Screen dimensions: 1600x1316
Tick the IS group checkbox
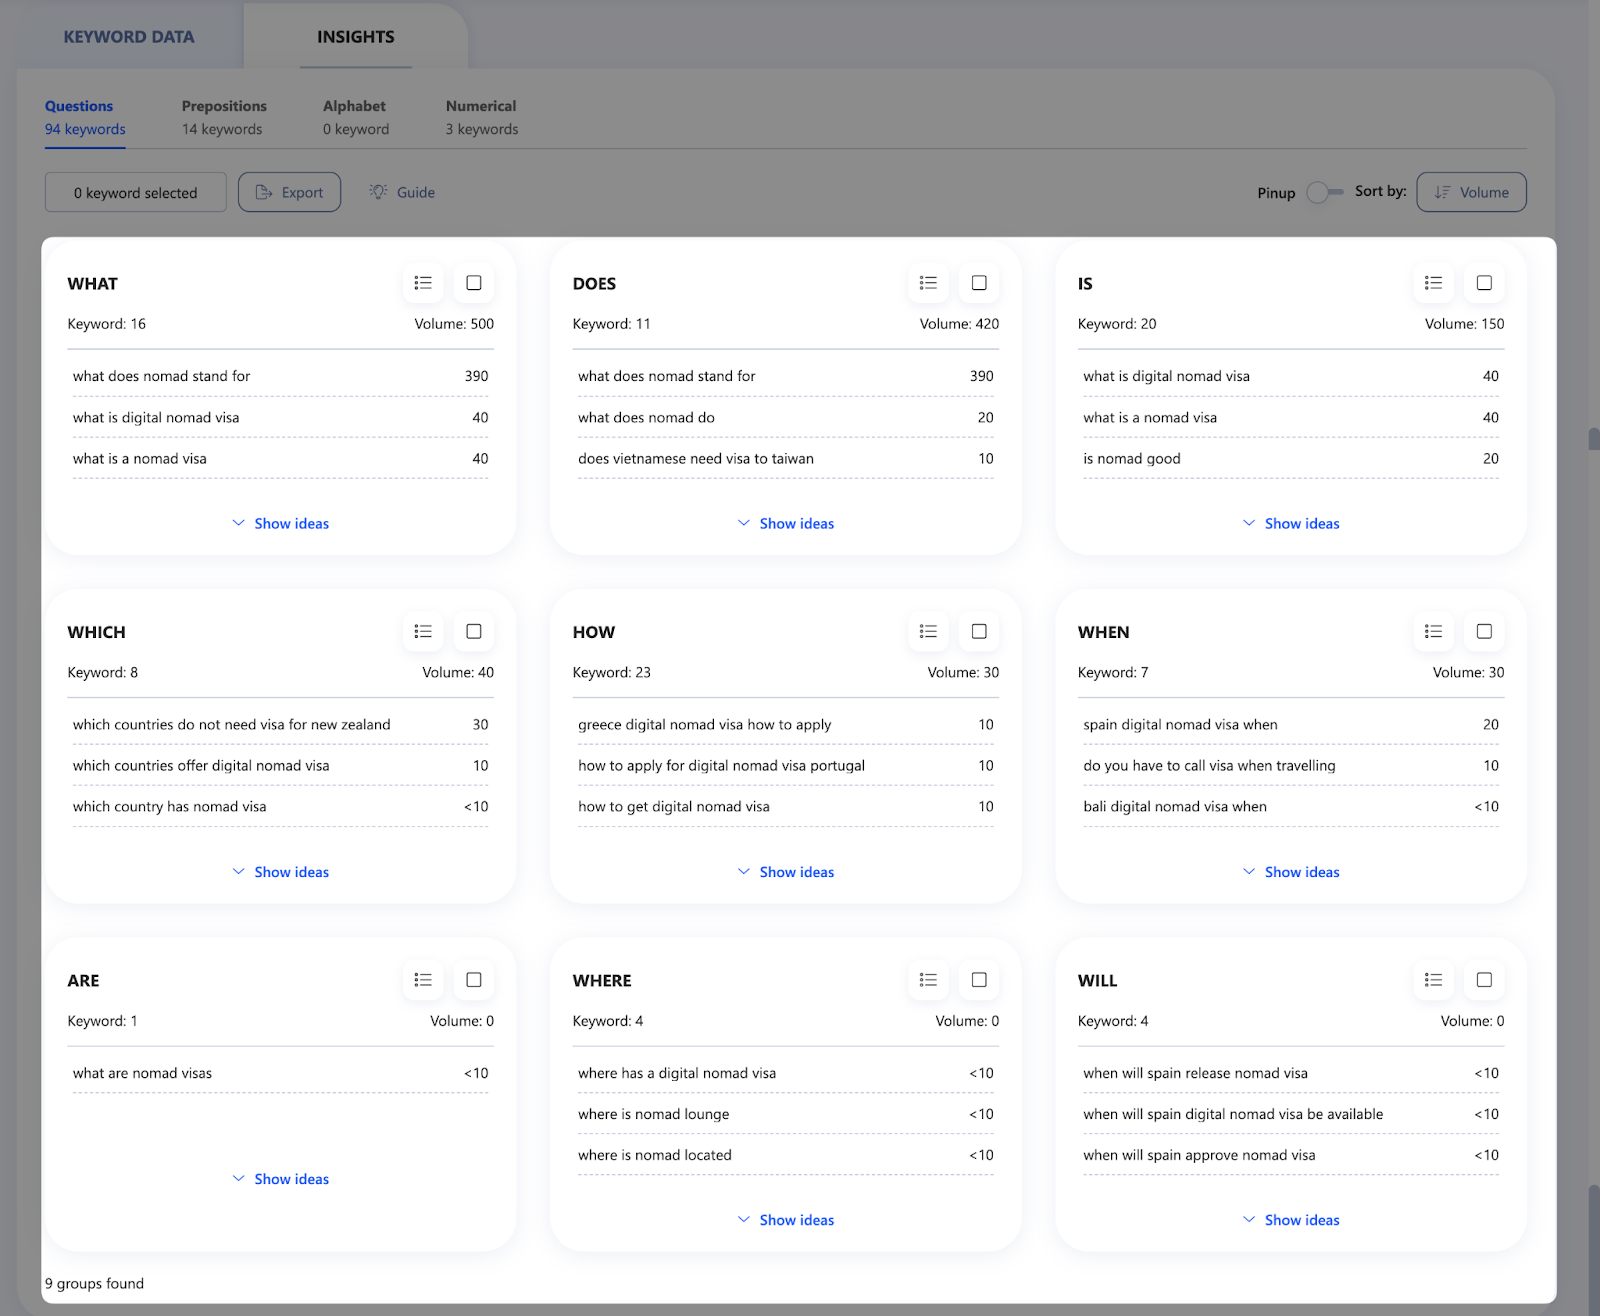click(x=1484, y=283)
